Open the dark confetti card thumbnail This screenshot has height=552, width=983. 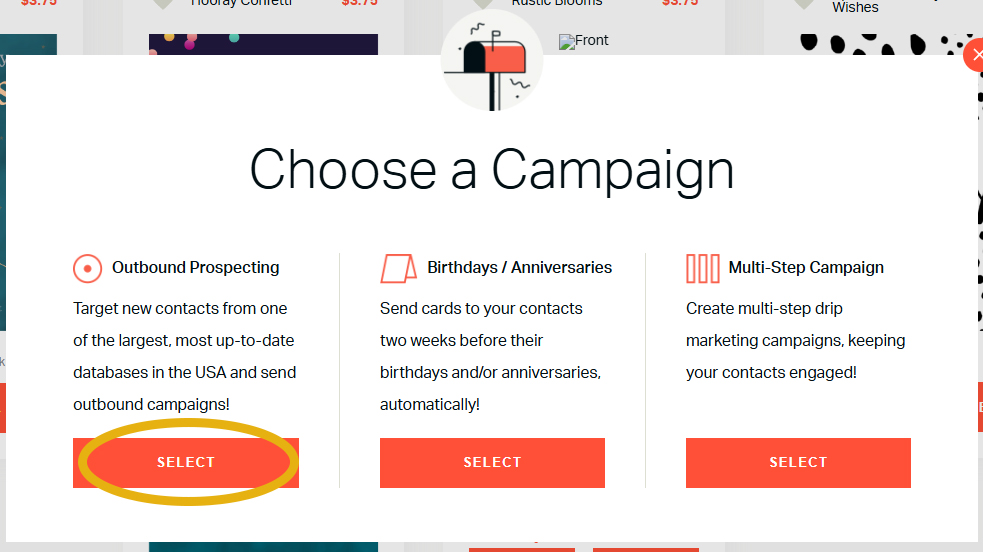pyautogui.click(x=263, y=44)
